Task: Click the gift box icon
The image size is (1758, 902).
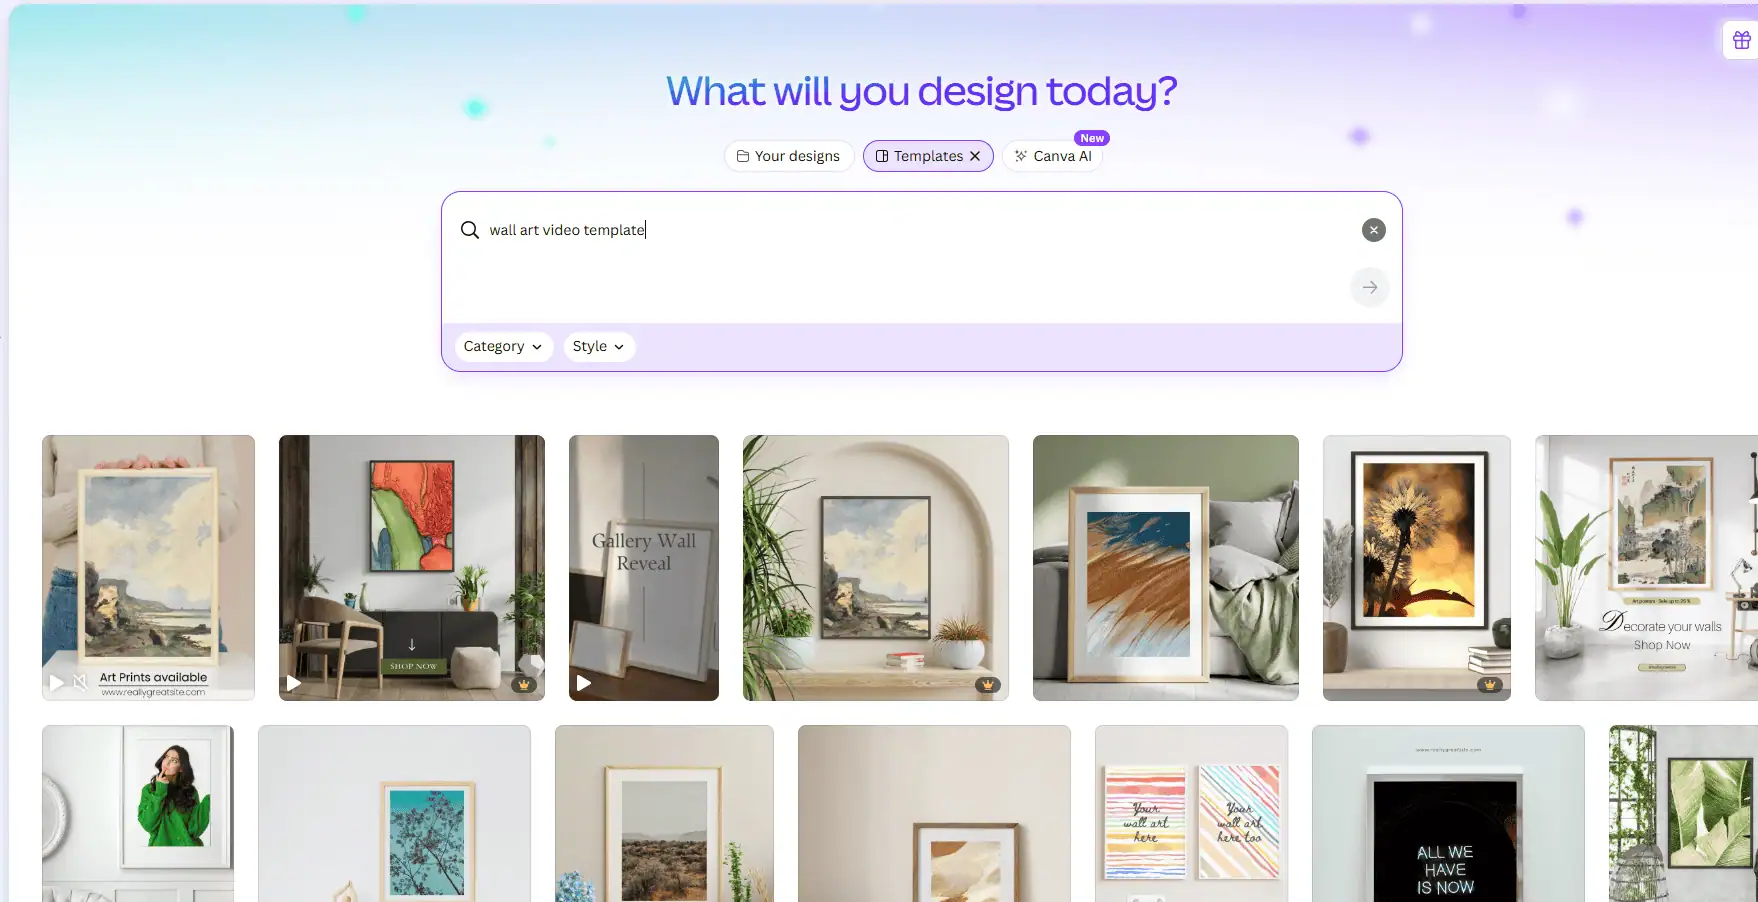Action: pyautogui.click(x=1741, y=40)
